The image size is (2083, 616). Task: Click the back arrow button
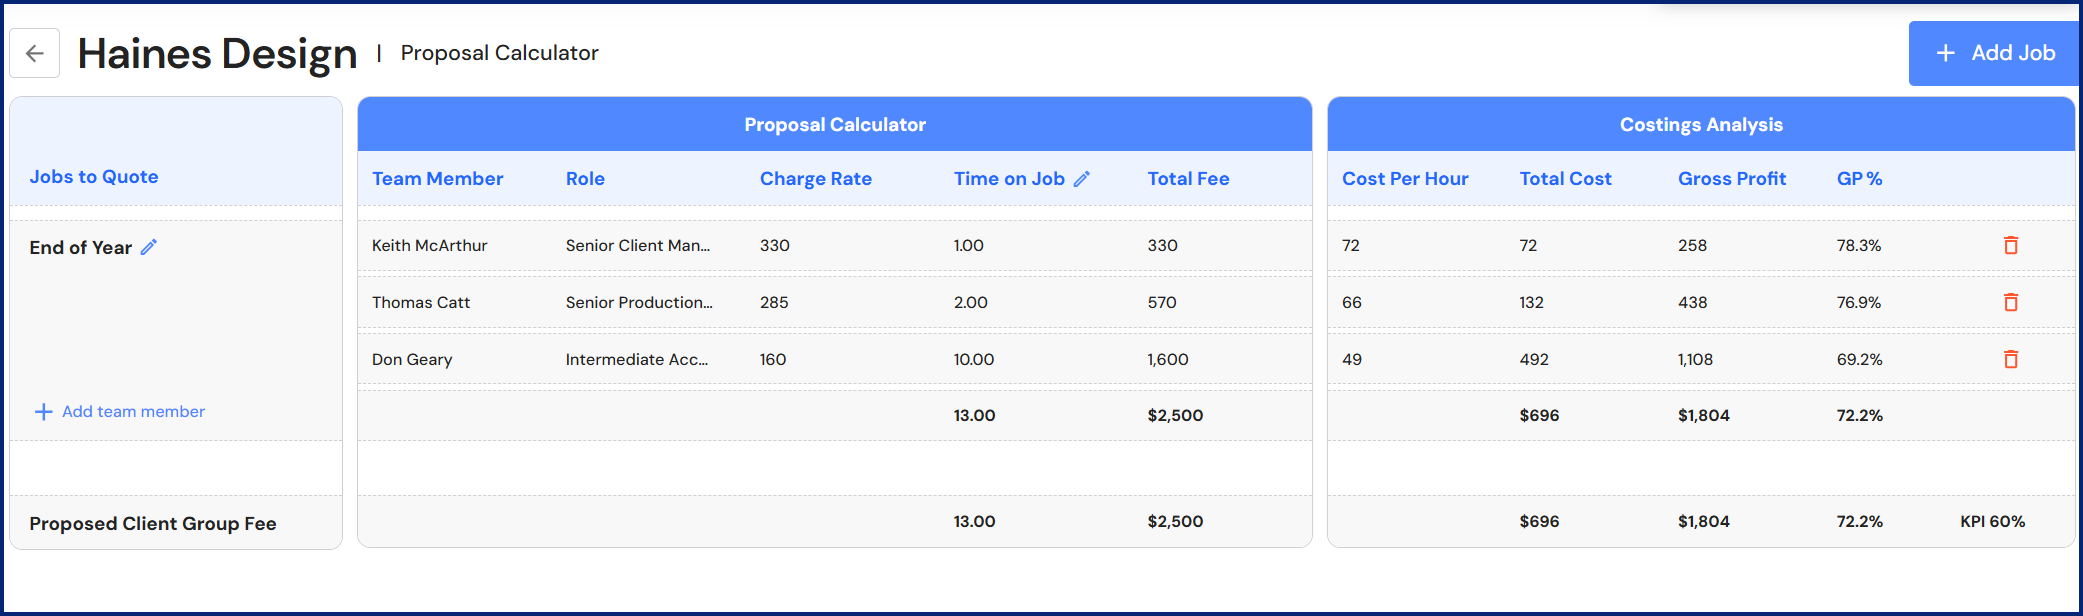point(35,53)
